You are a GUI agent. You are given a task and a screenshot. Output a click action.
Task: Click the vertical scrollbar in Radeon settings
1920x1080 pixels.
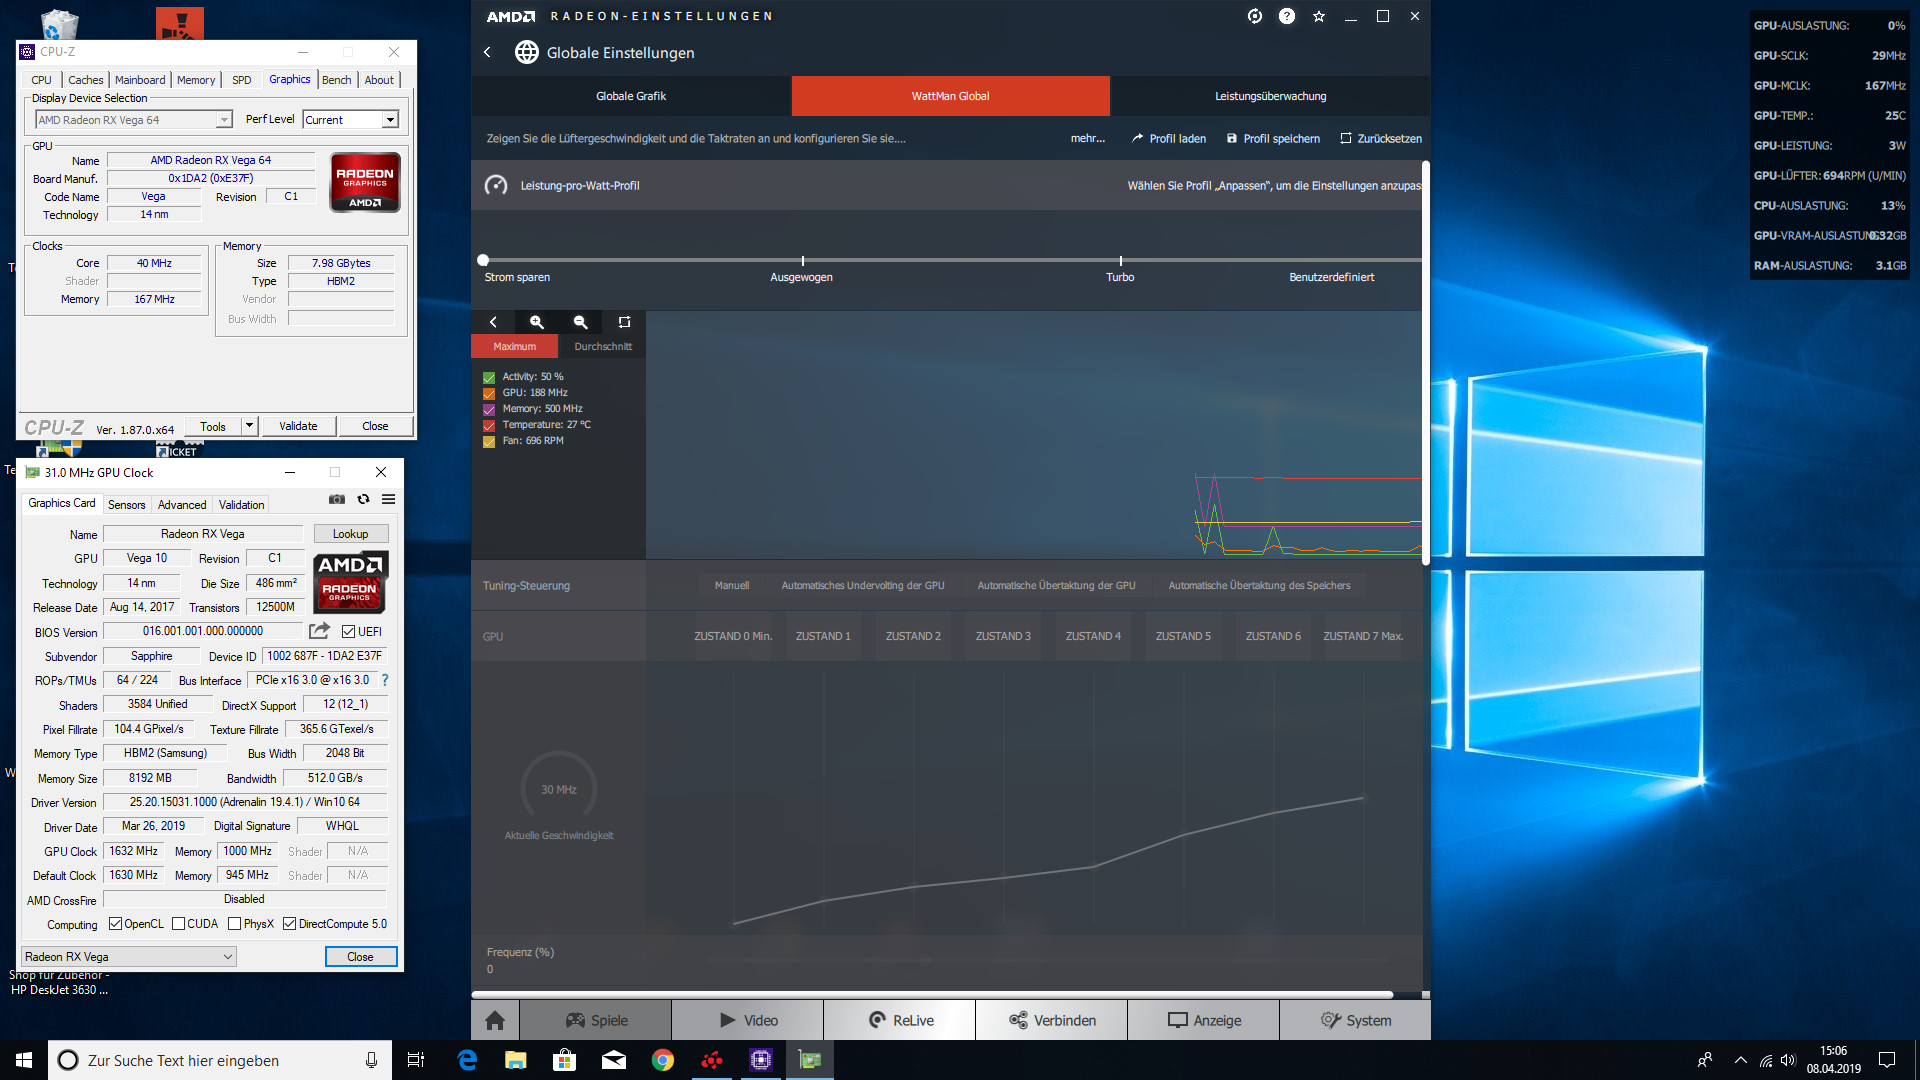click(x=1425, y=362)
